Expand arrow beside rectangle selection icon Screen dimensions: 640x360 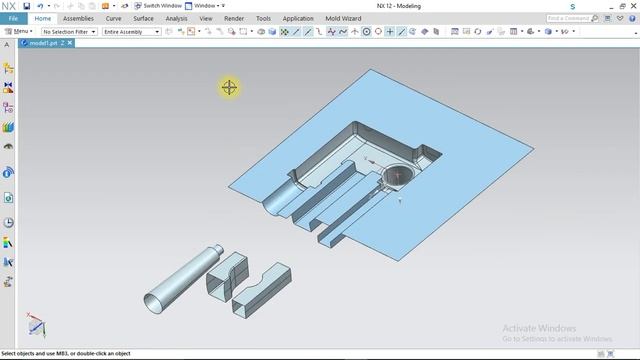point(251,31)
